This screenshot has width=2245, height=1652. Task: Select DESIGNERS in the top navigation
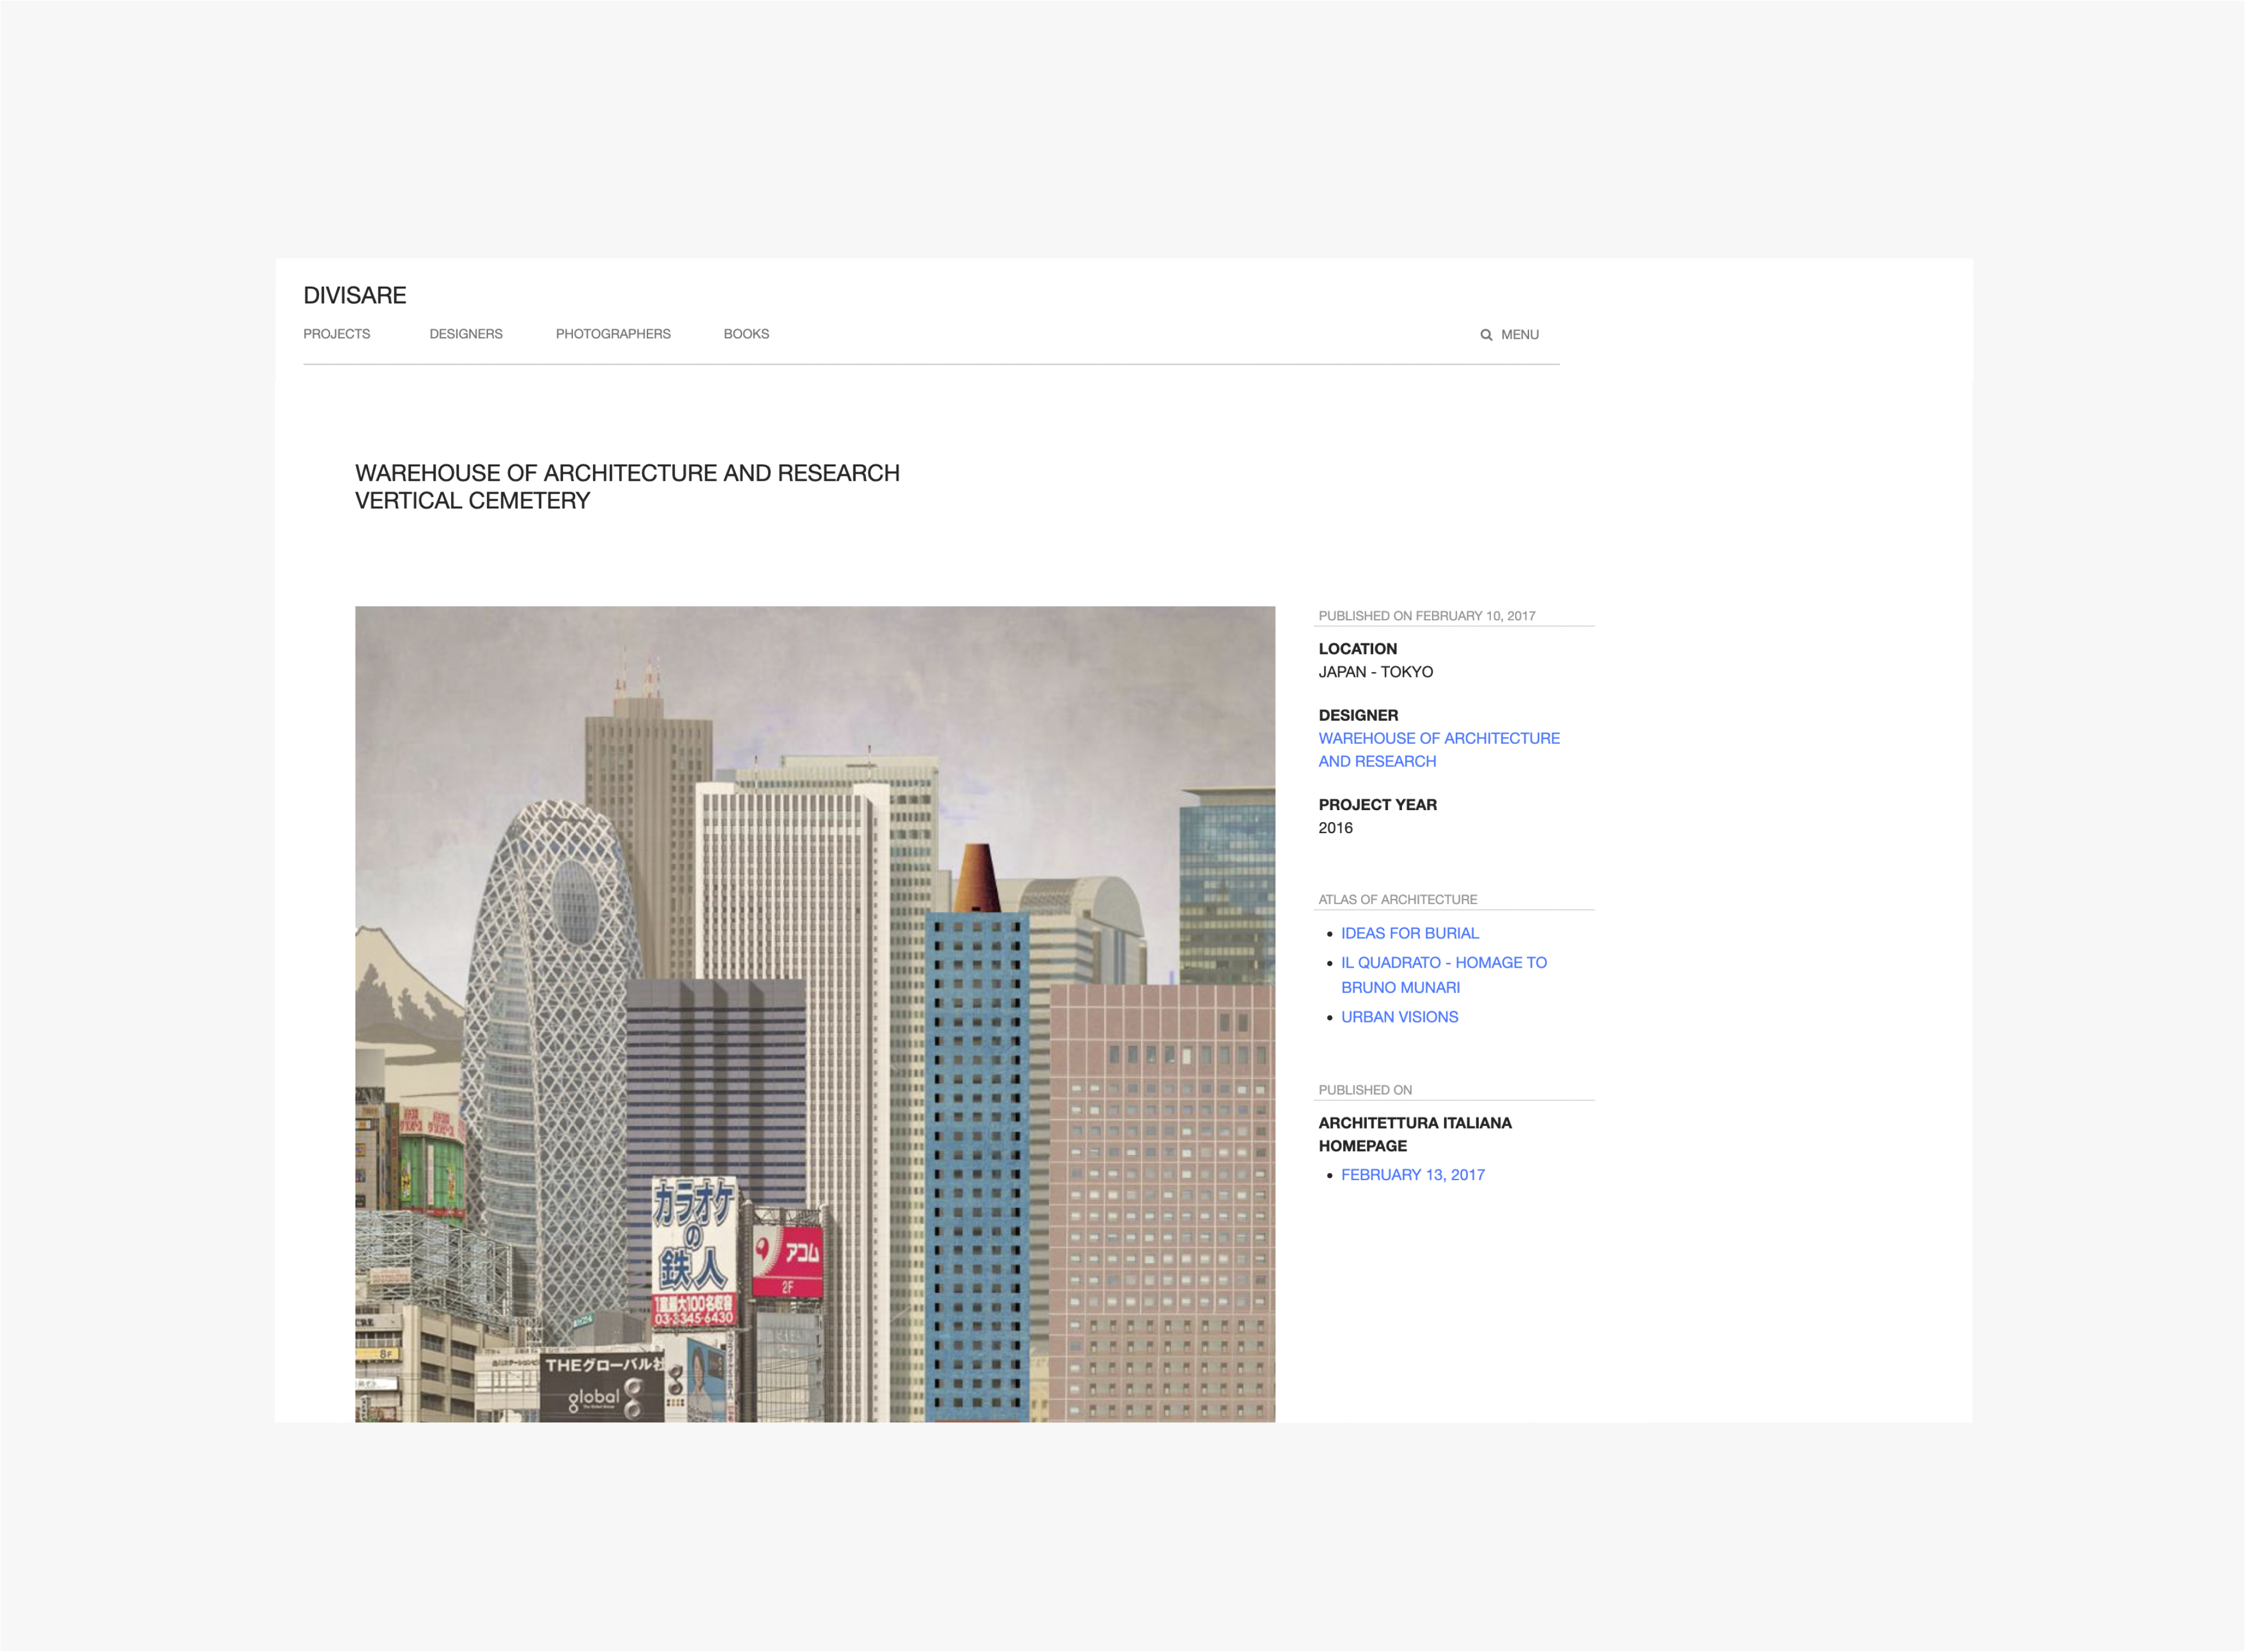click(465, 334)
